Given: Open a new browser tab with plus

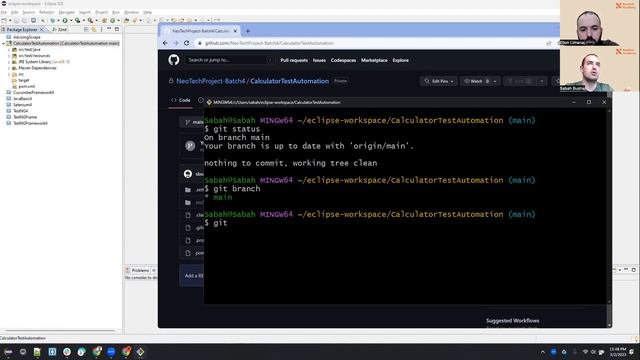Looking at the screenshot, I should click(x=248, y=31).
